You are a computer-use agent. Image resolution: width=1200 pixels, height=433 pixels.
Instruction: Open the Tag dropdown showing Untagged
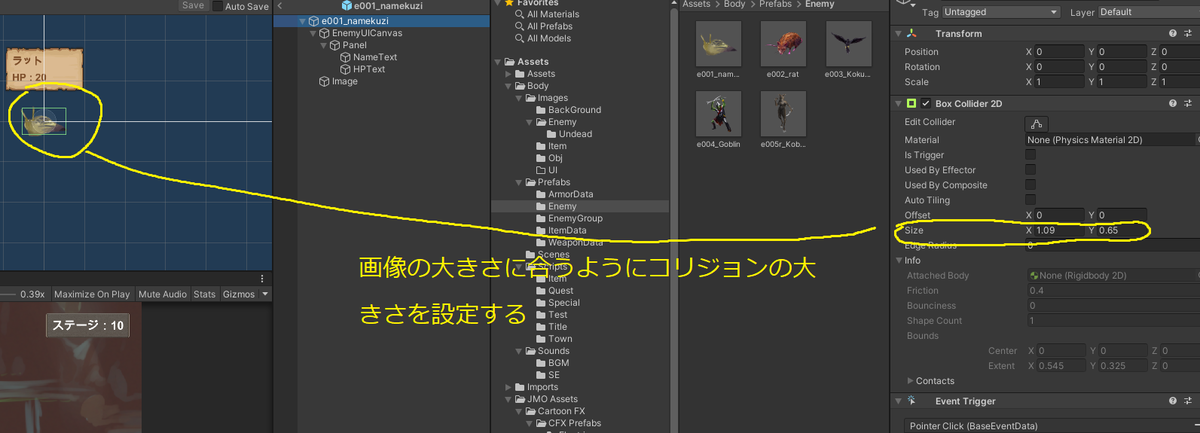1003,12
